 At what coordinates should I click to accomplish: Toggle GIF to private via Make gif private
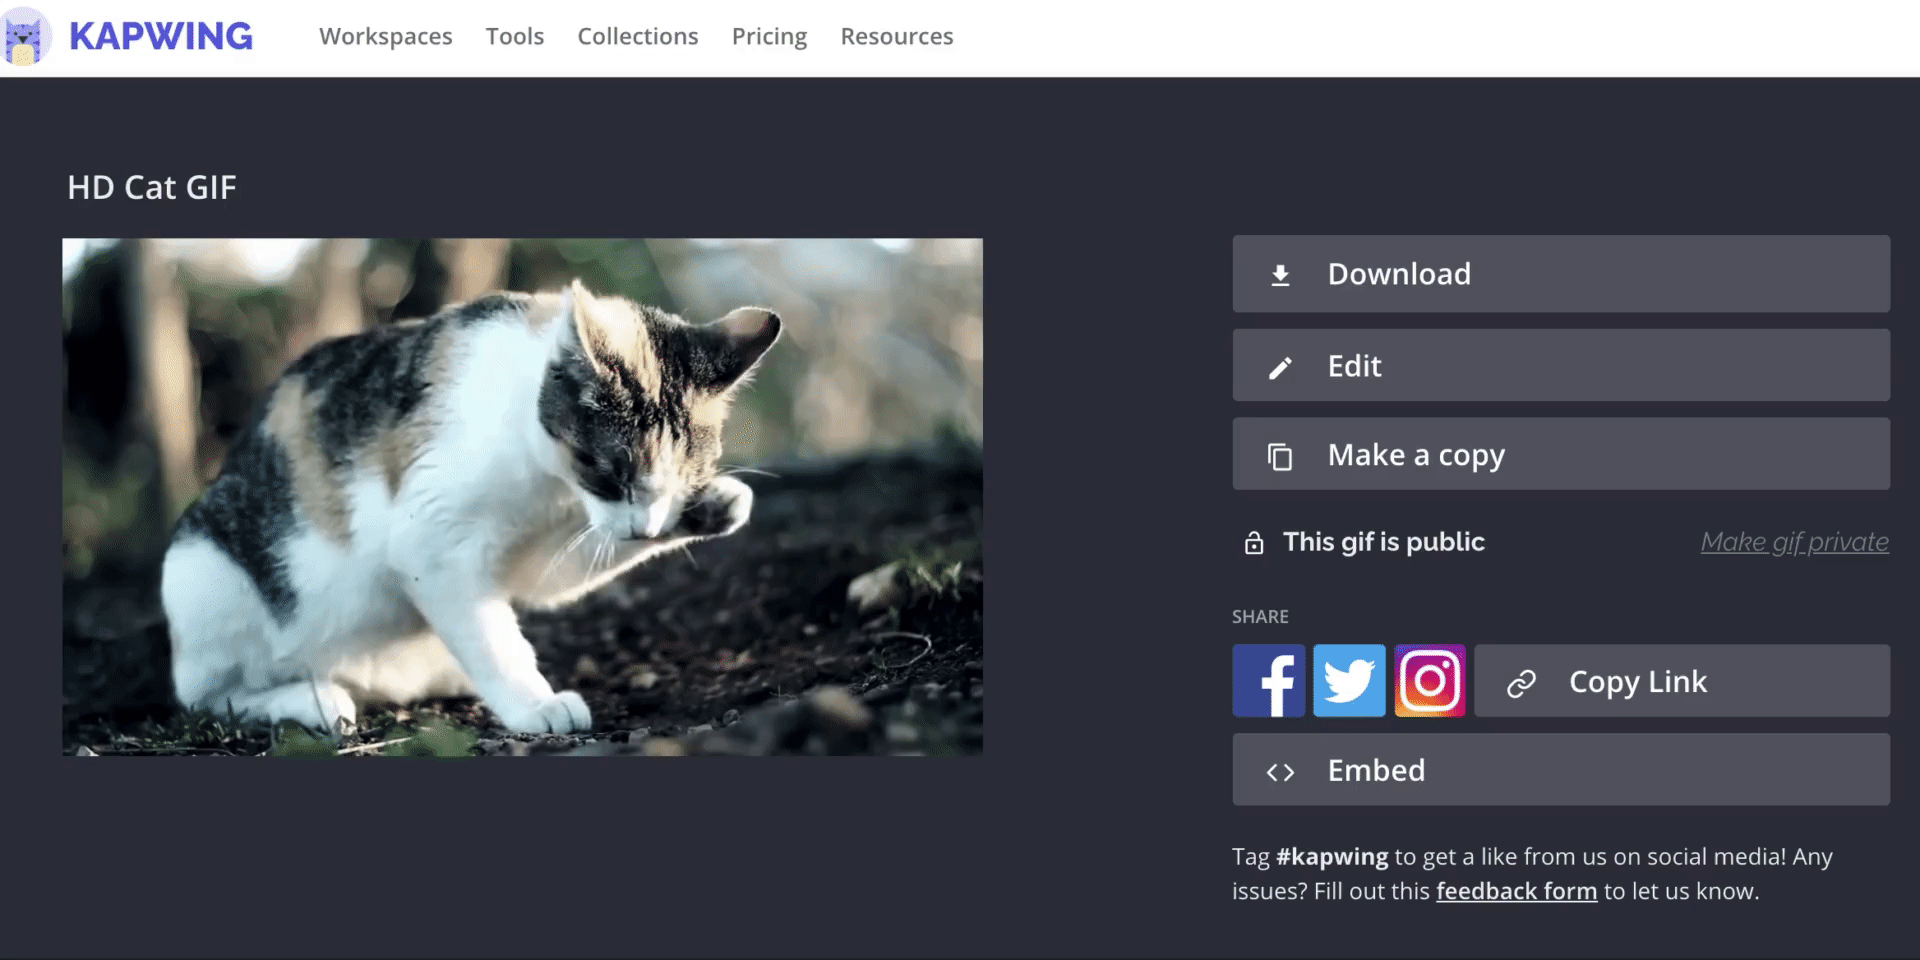[1794, 542]
